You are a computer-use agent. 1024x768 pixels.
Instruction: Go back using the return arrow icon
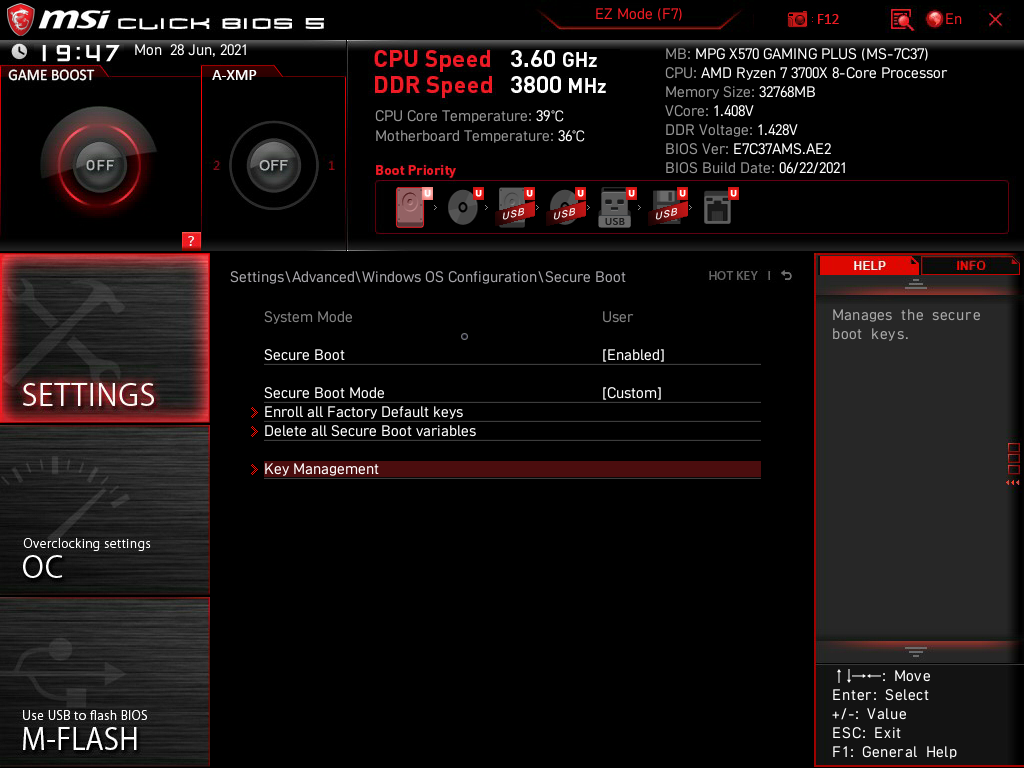(x=787, y=276)
